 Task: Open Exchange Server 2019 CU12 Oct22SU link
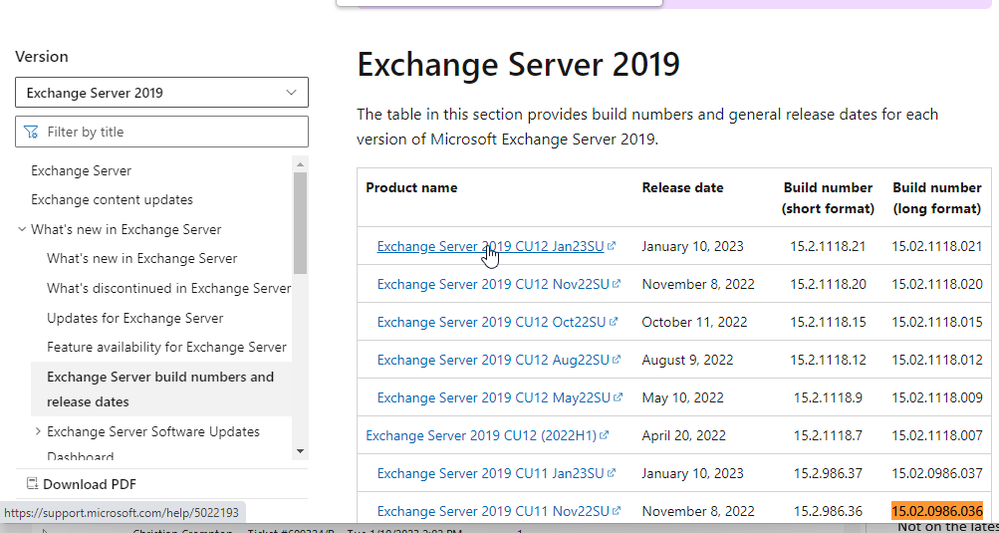coord(491,322)
